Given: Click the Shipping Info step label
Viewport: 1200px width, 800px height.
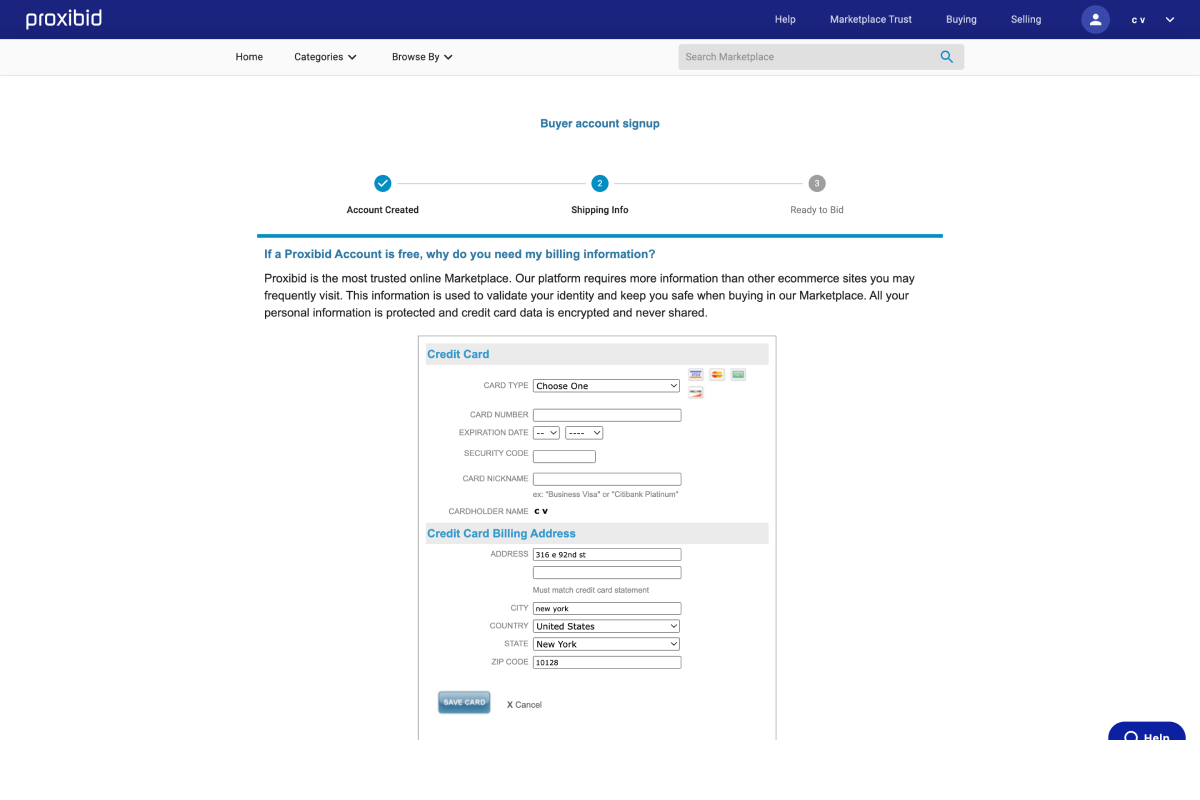Looking at the screenshot, I should [600, 210].
